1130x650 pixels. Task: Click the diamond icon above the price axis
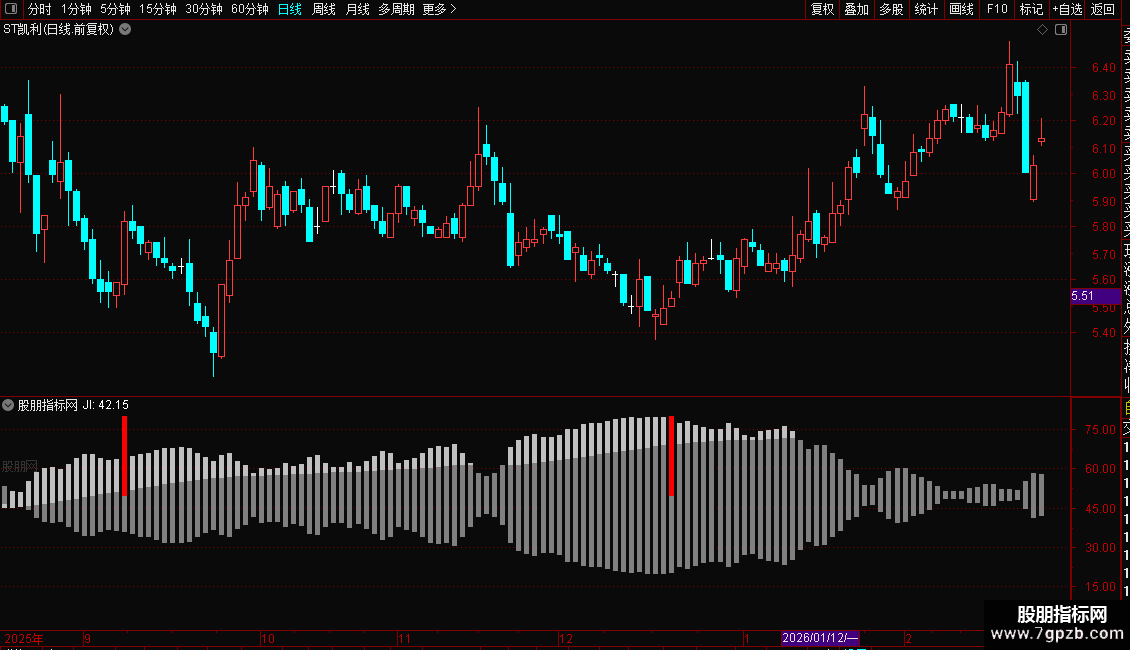click(x=1042, y=30)
